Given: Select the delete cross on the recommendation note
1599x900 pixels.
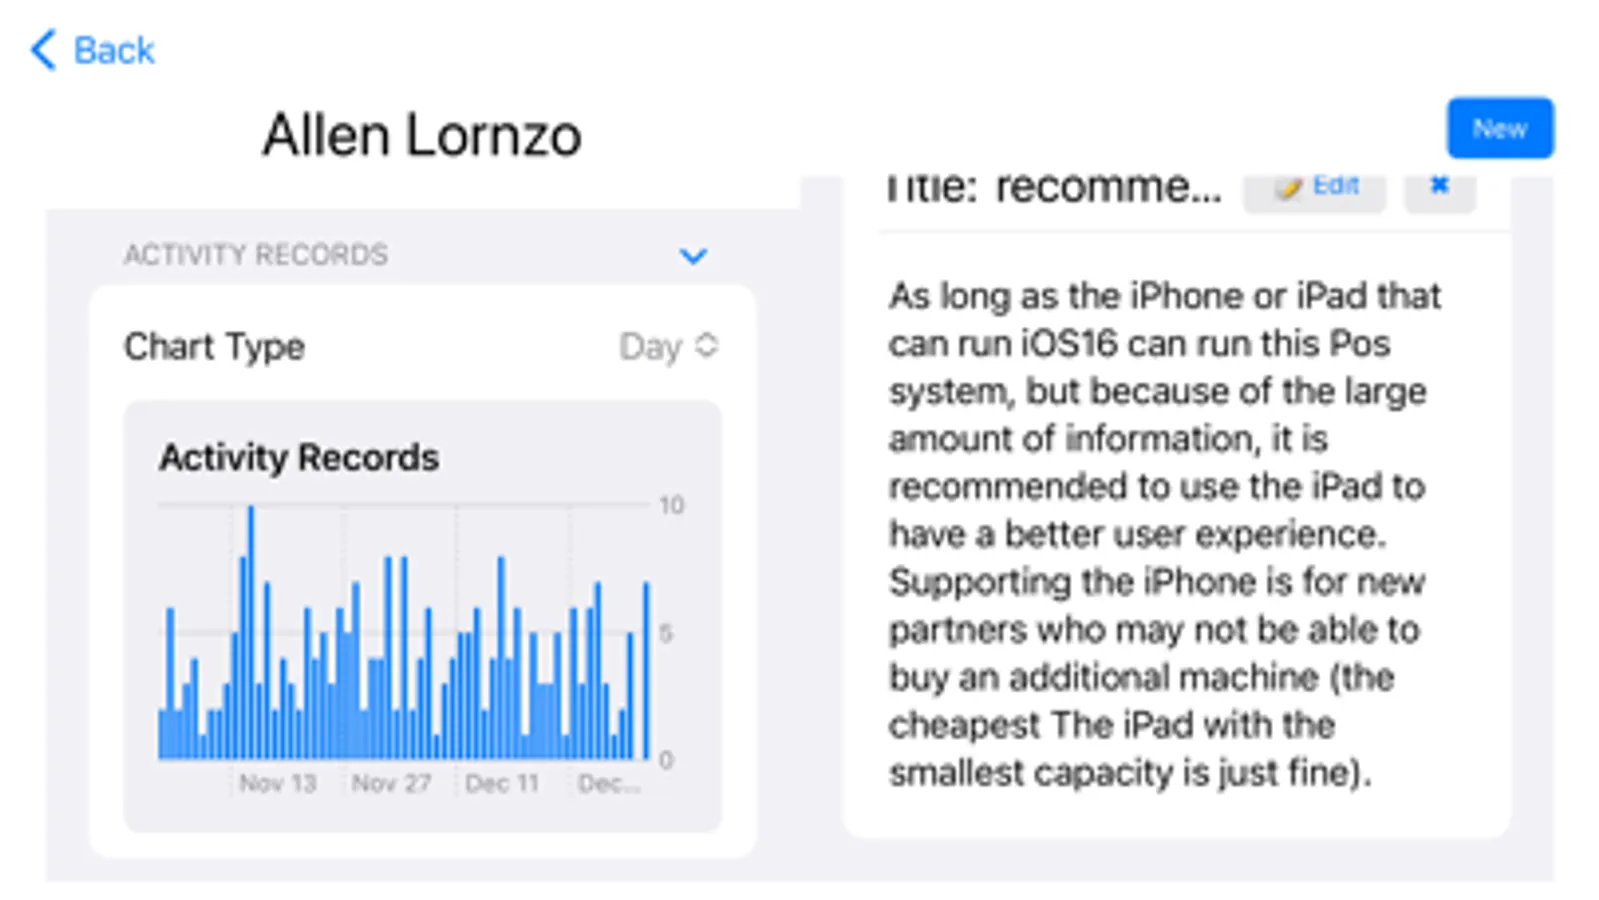Looking at the screenshot, I should tap(1440, 185).
